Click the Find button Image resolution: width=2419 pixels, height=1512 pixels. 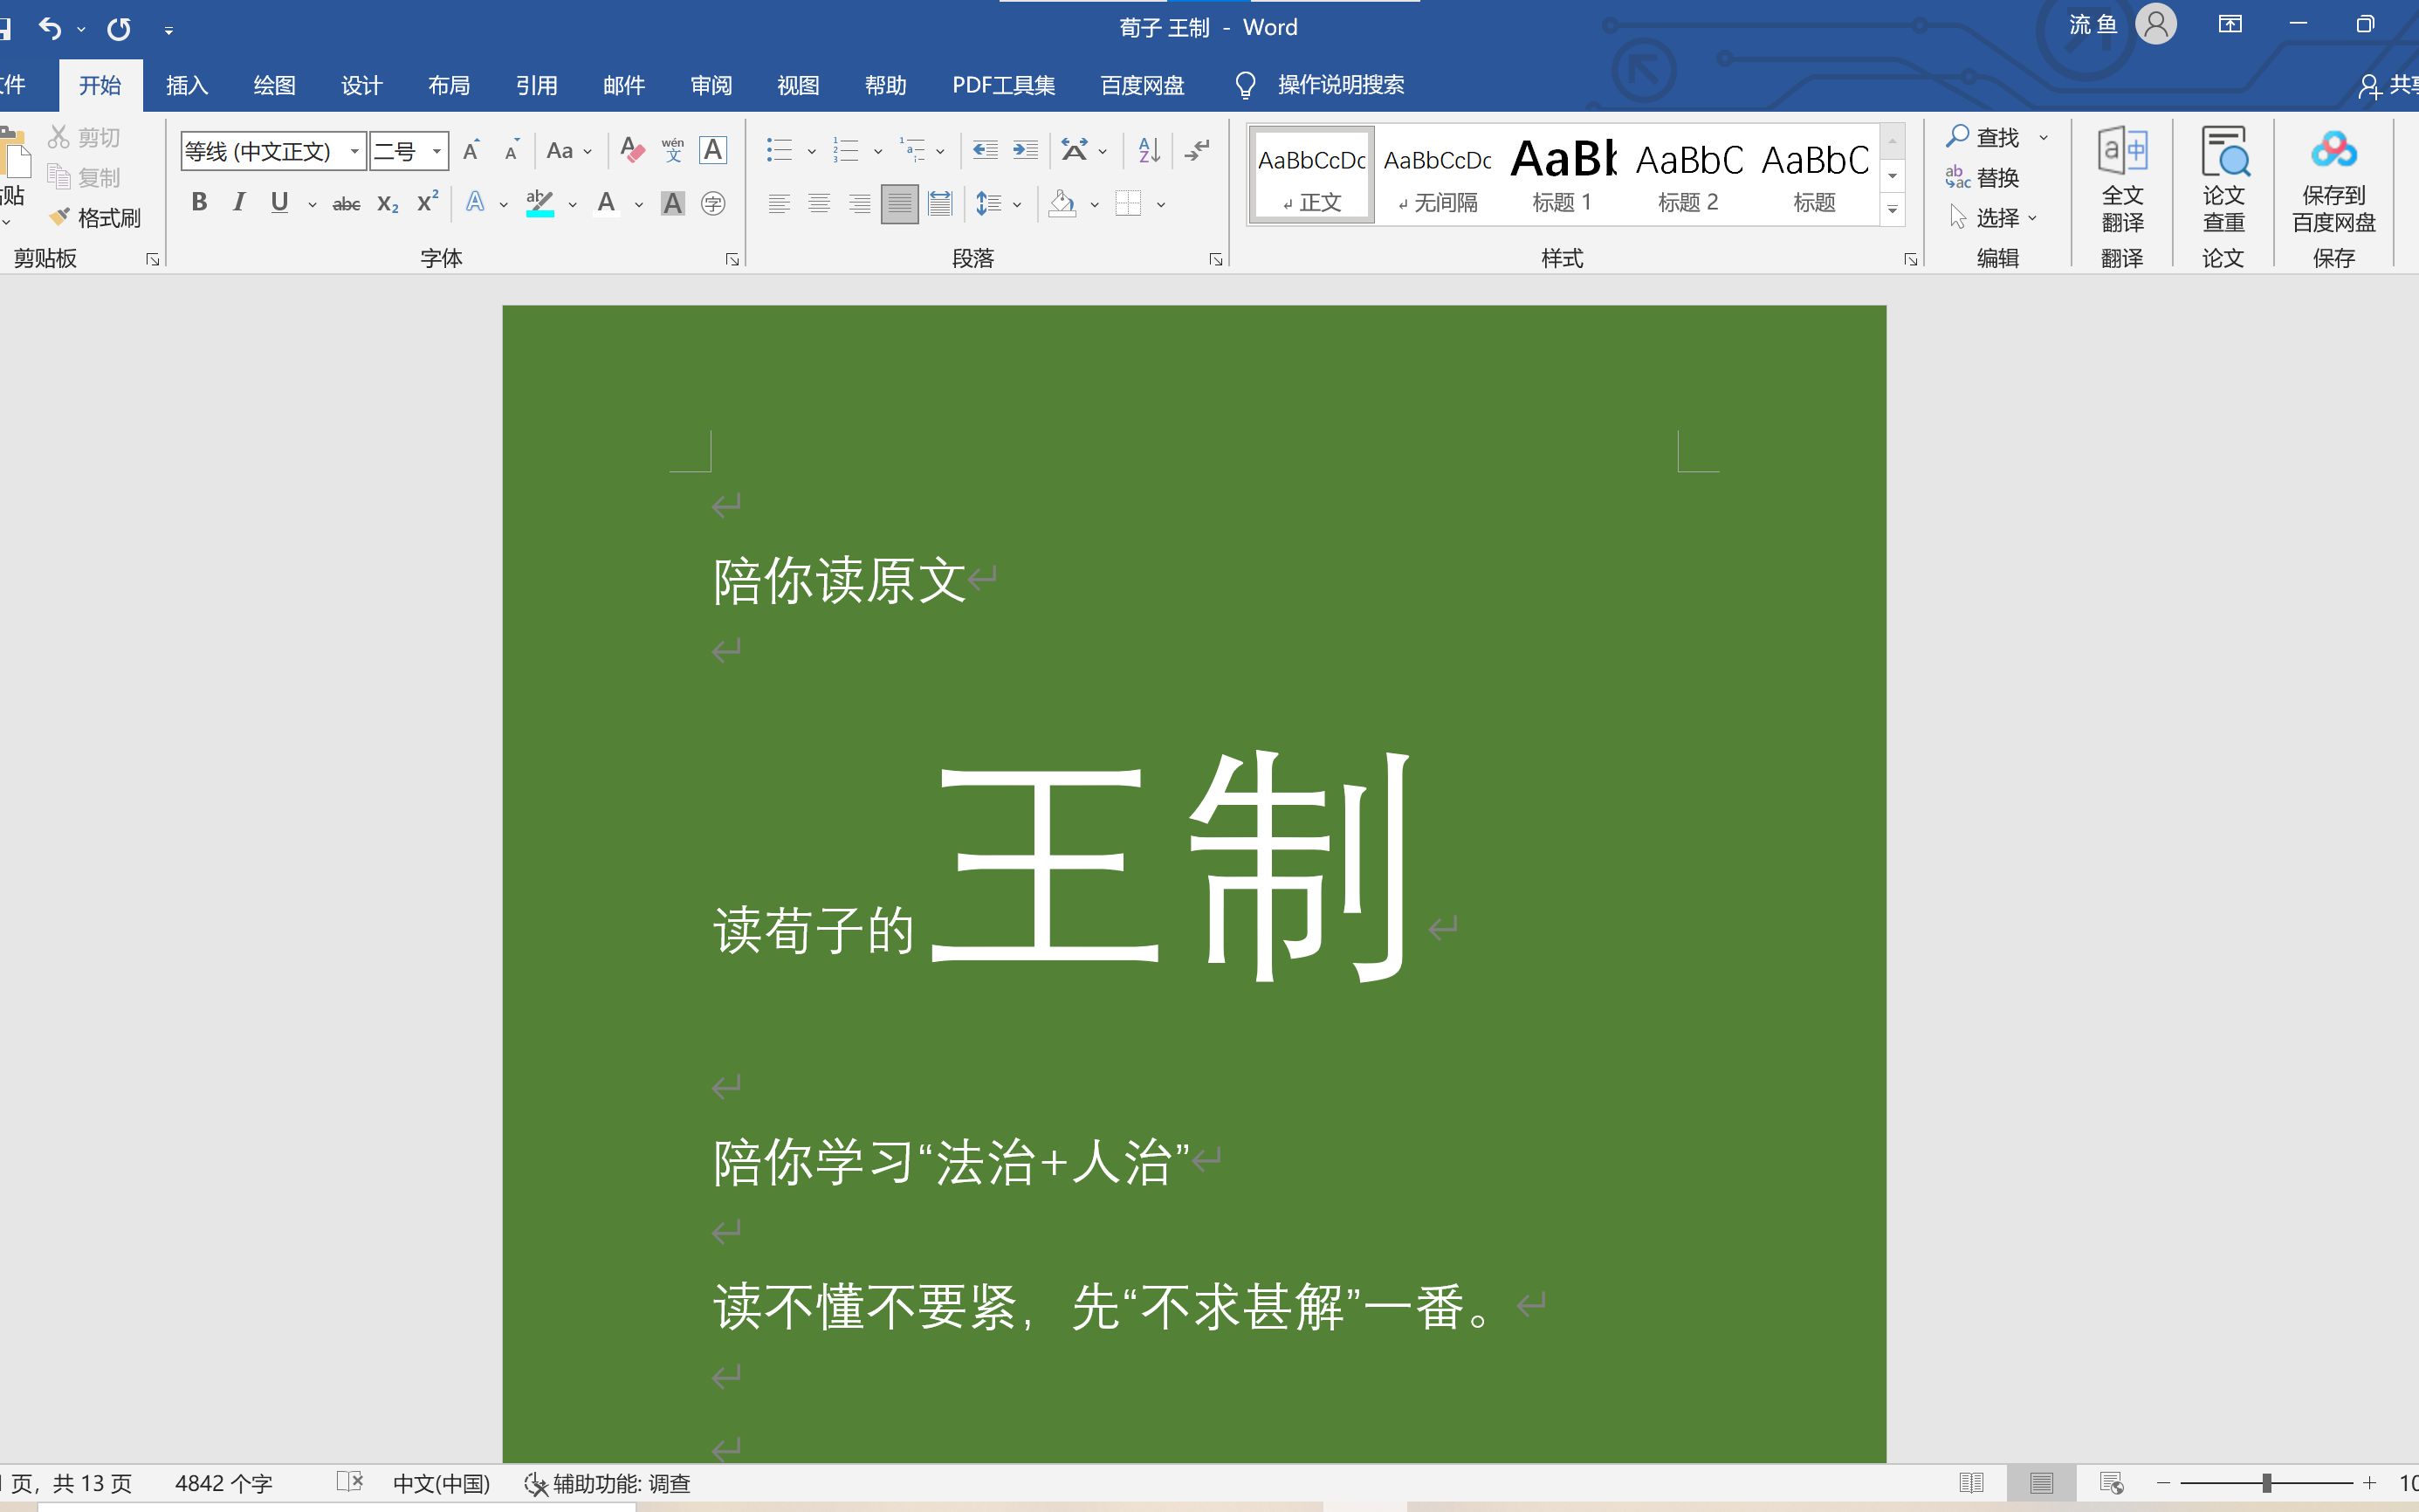(x=1984, y=137)
